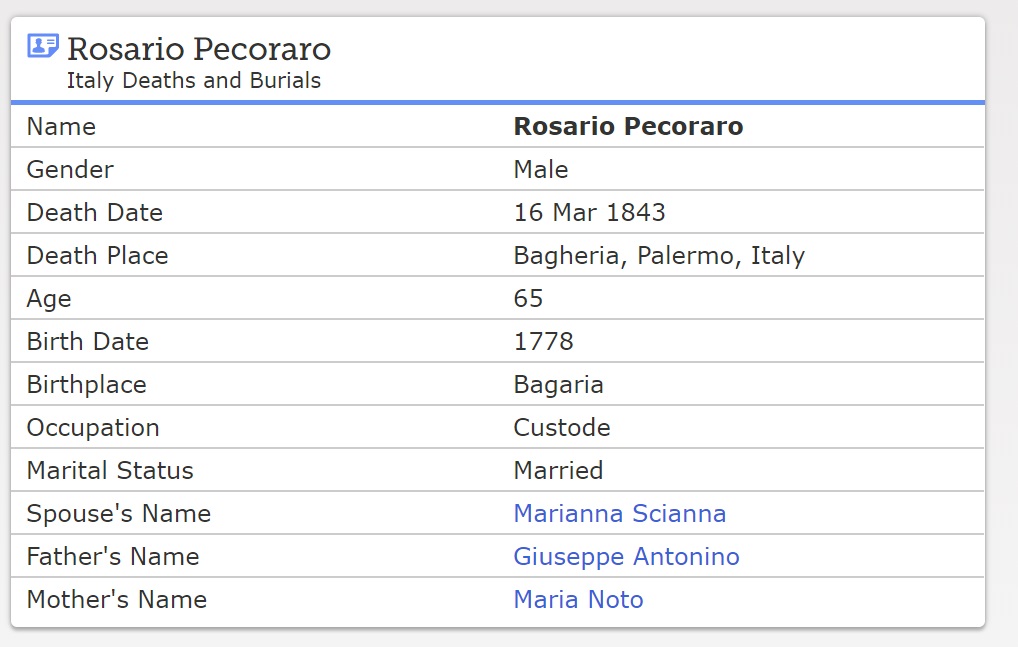
Task: Click the Bagaria birthplace value
Action: click(558, 384)
